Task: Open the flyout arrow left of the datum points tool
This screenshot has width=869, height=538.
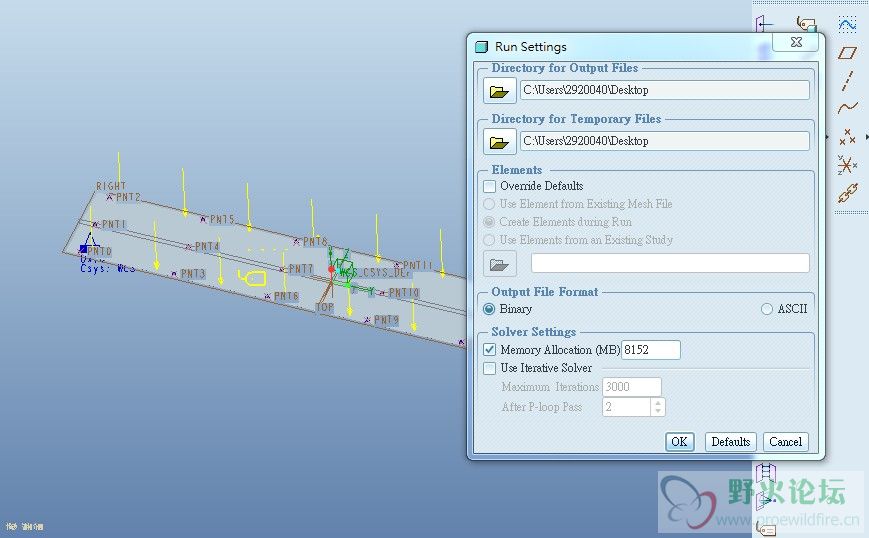Action: tap(827, 136)
